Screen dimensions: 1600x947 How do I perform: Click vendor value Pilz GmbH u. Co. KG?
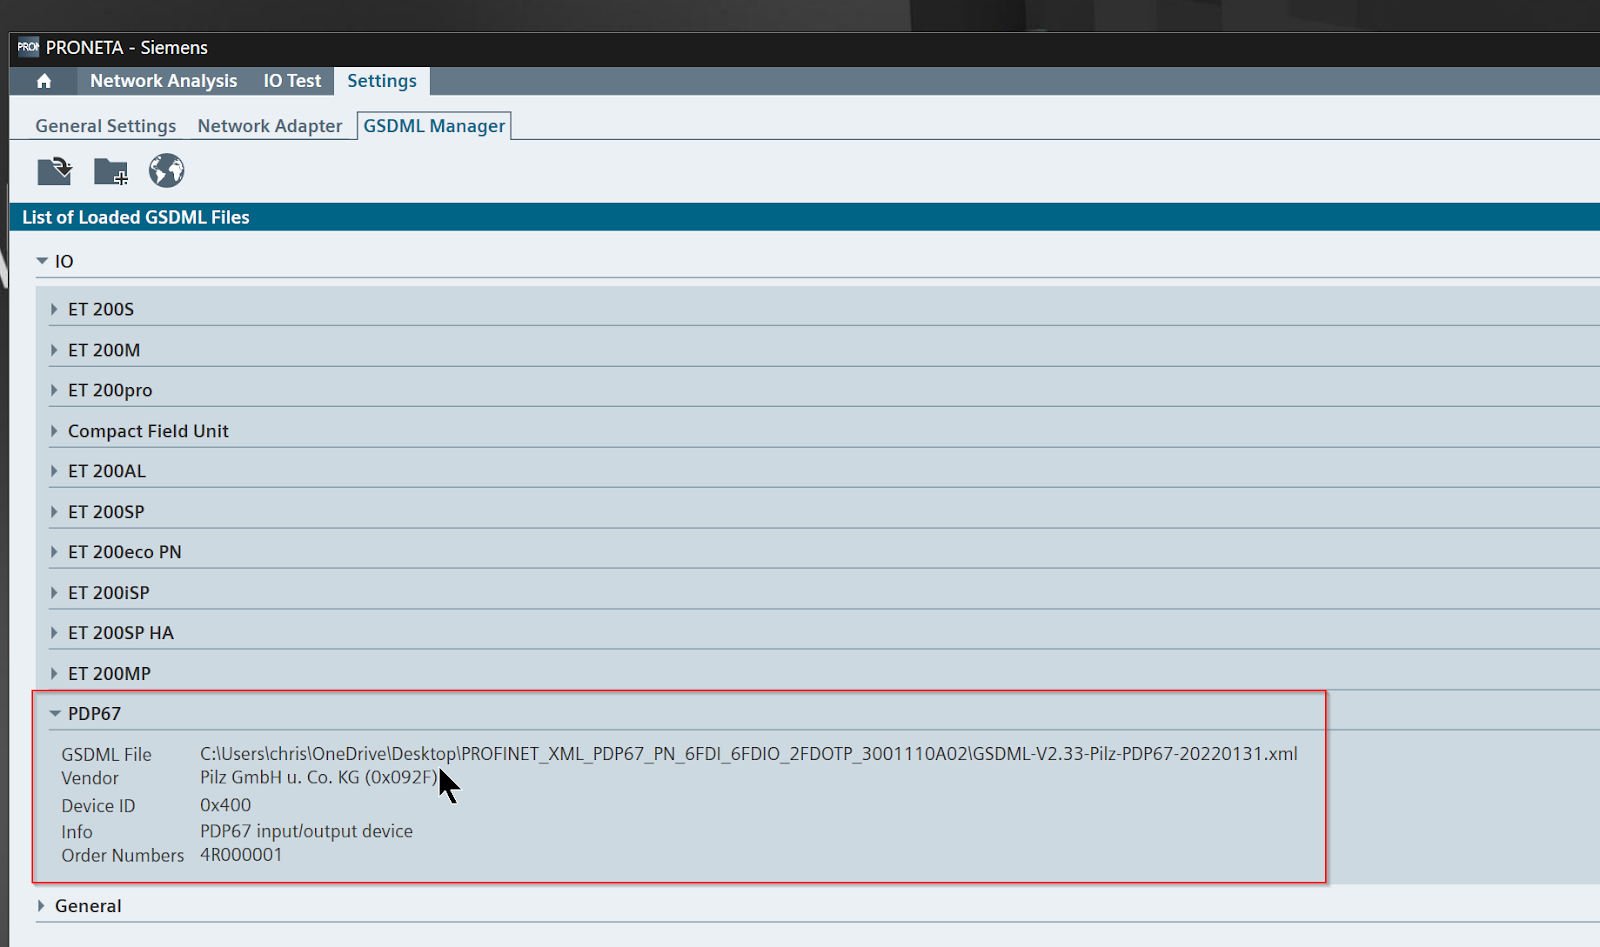pos(319,778)
